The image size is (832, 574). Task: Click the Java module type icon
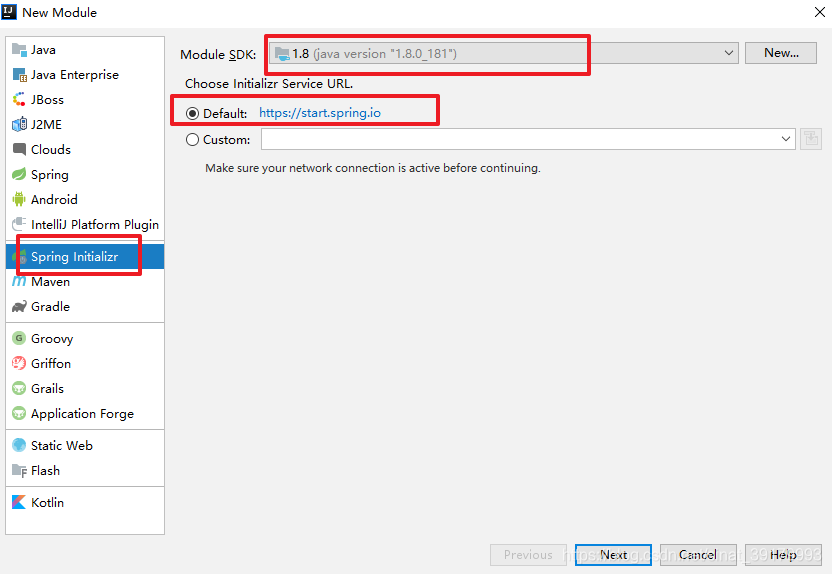pos(19,50)
